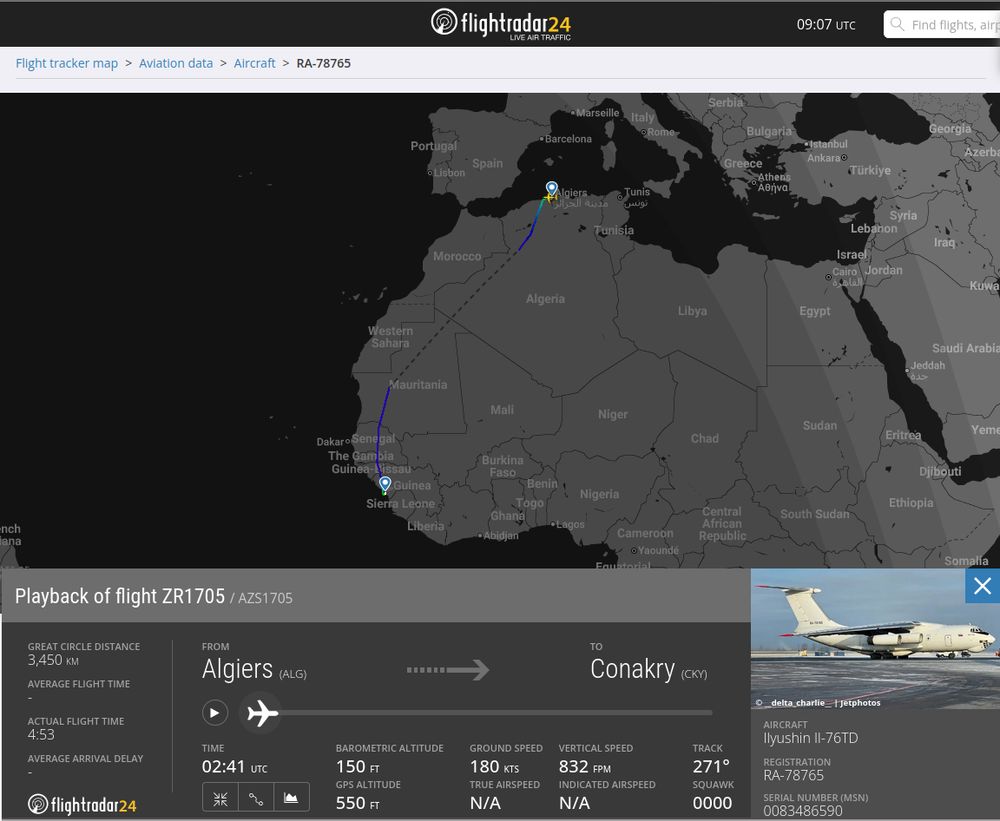Click the 271° track value
The height and width of the screenshot is (821, 1000).
(711, 767)
